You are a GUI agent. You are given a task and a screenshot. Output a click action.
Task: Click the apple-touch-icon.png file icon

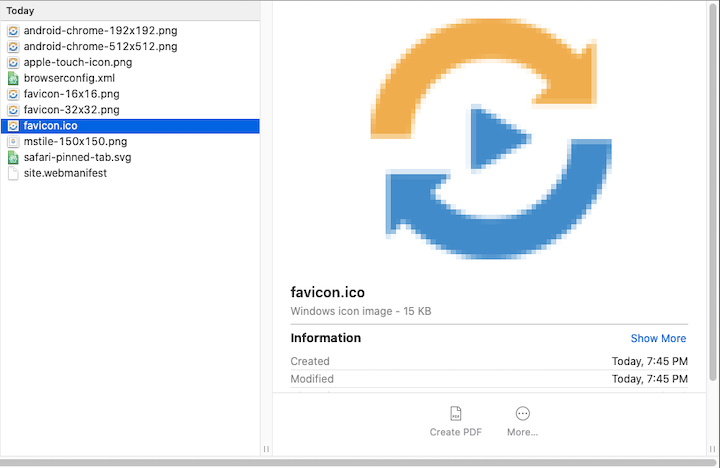coord(13,62)
